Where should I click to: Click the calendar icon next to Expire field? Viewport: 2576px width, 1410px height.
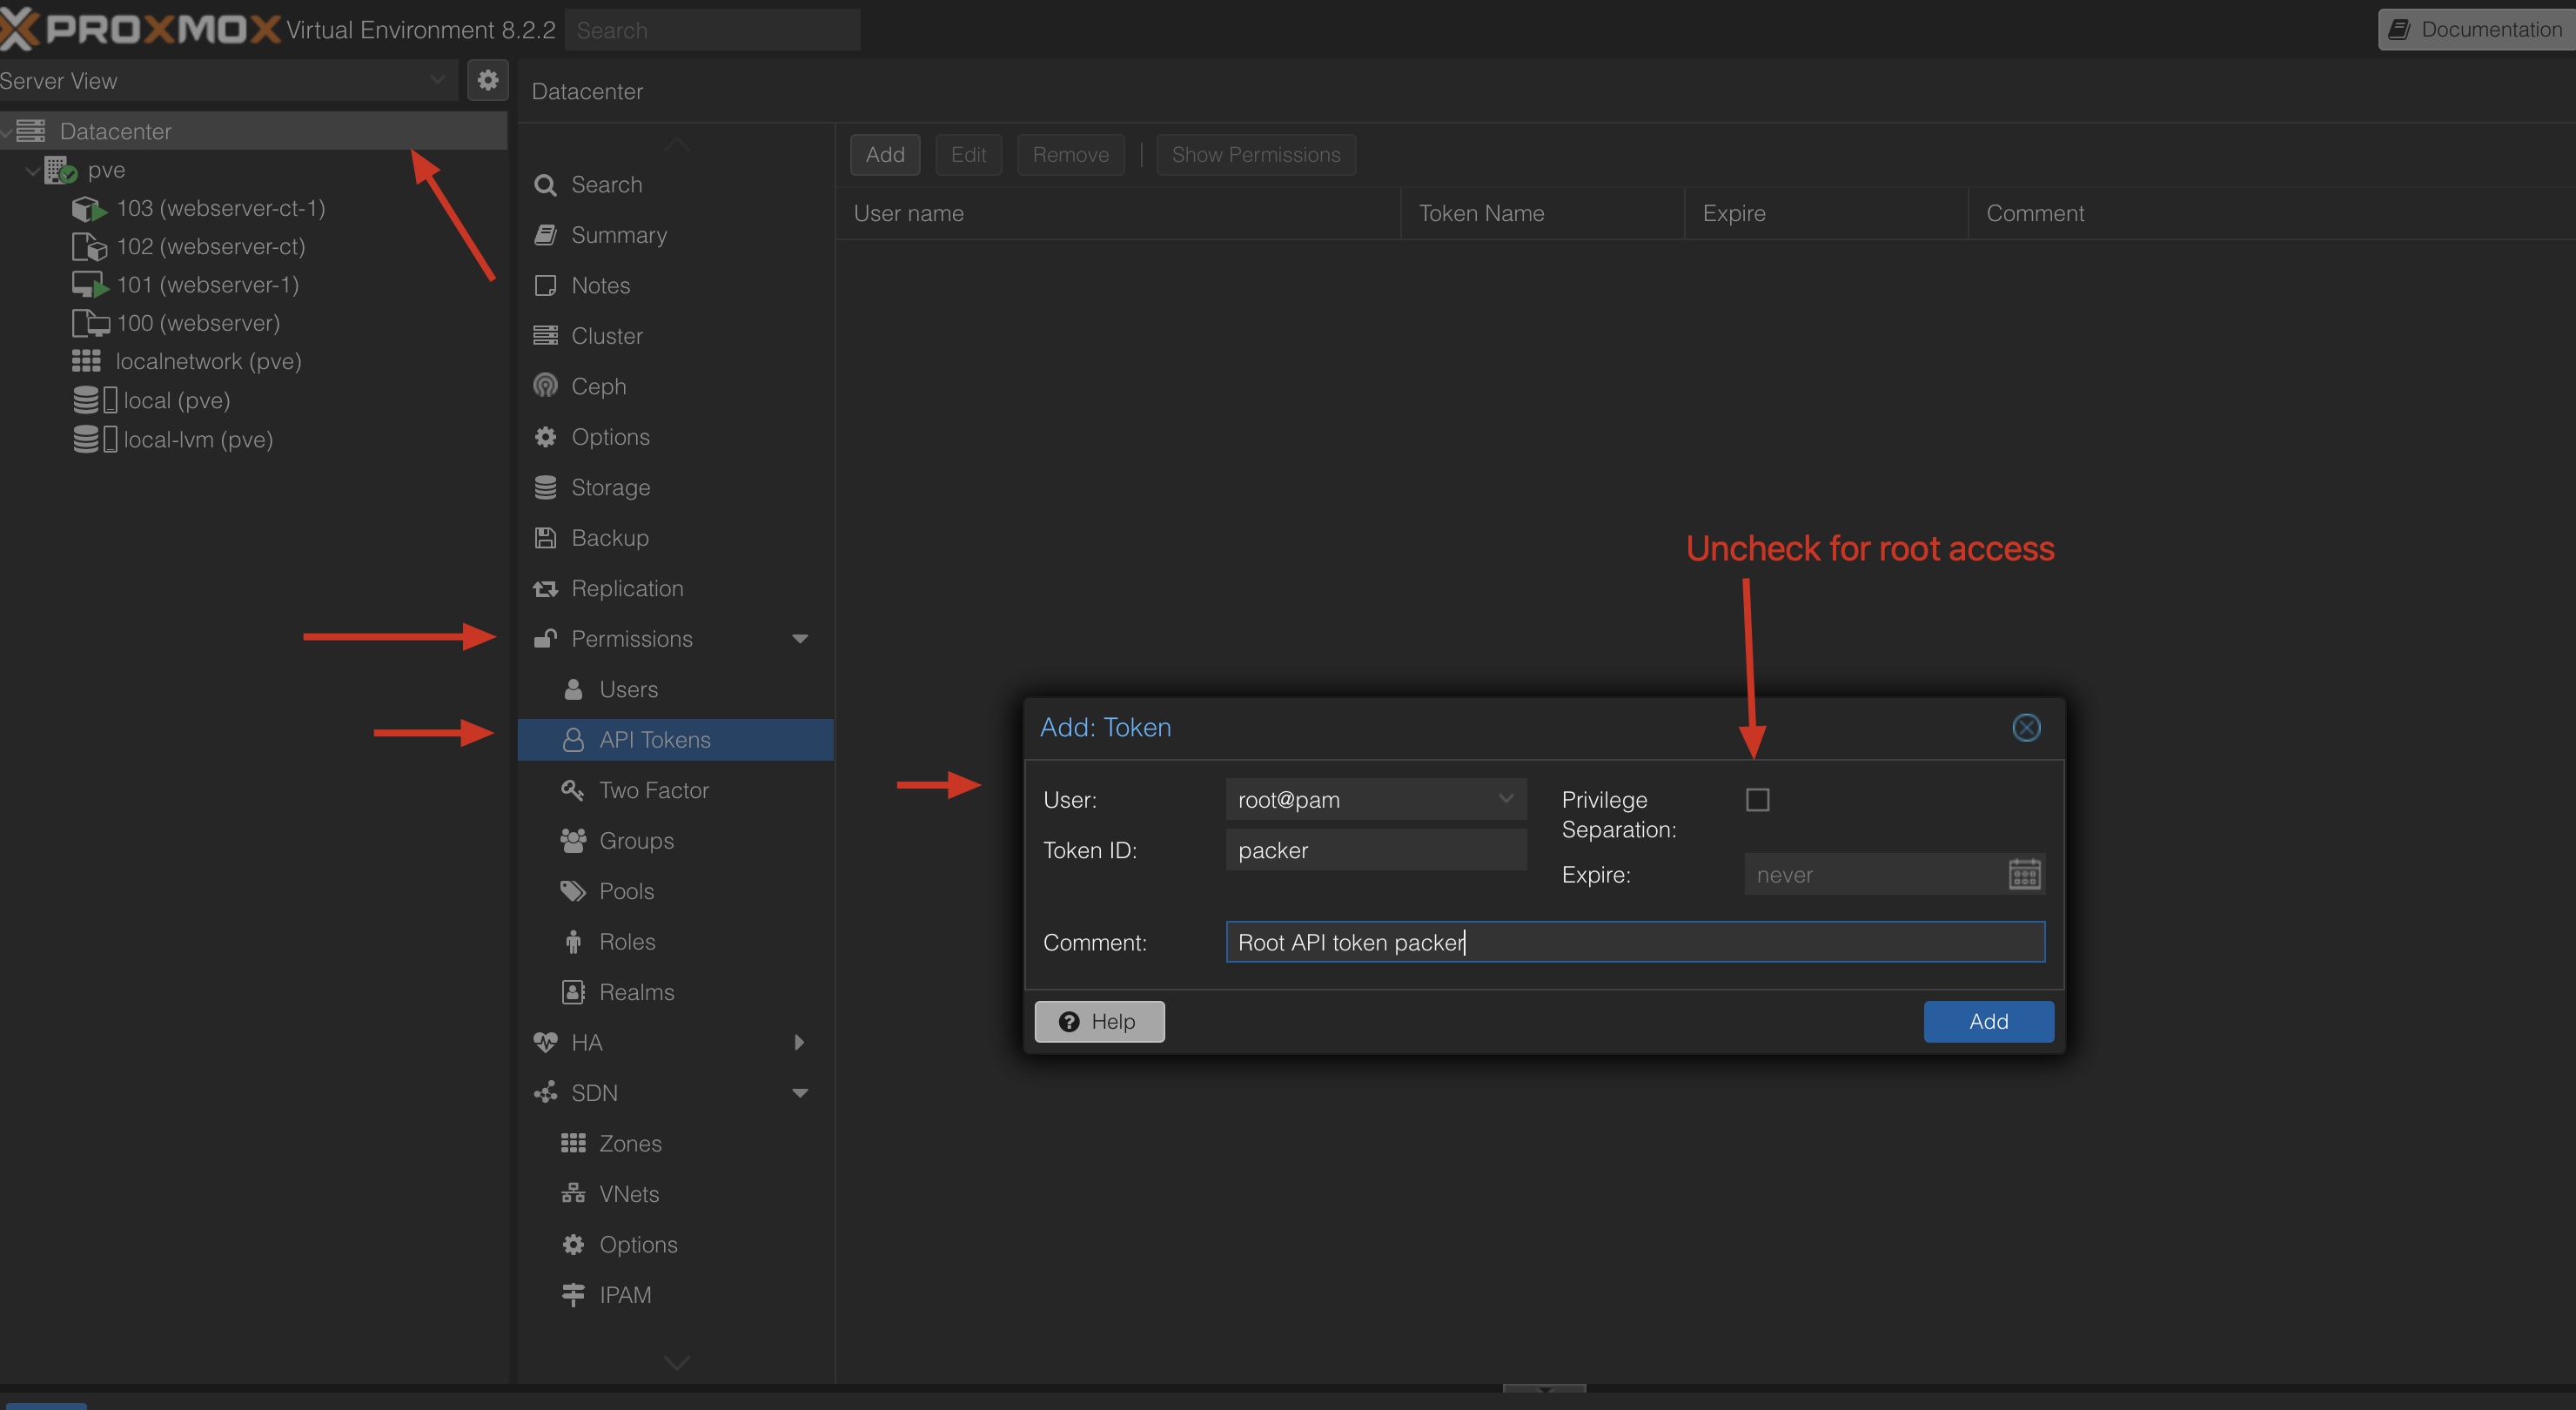pyautogui.click(x=2026, y=874)
